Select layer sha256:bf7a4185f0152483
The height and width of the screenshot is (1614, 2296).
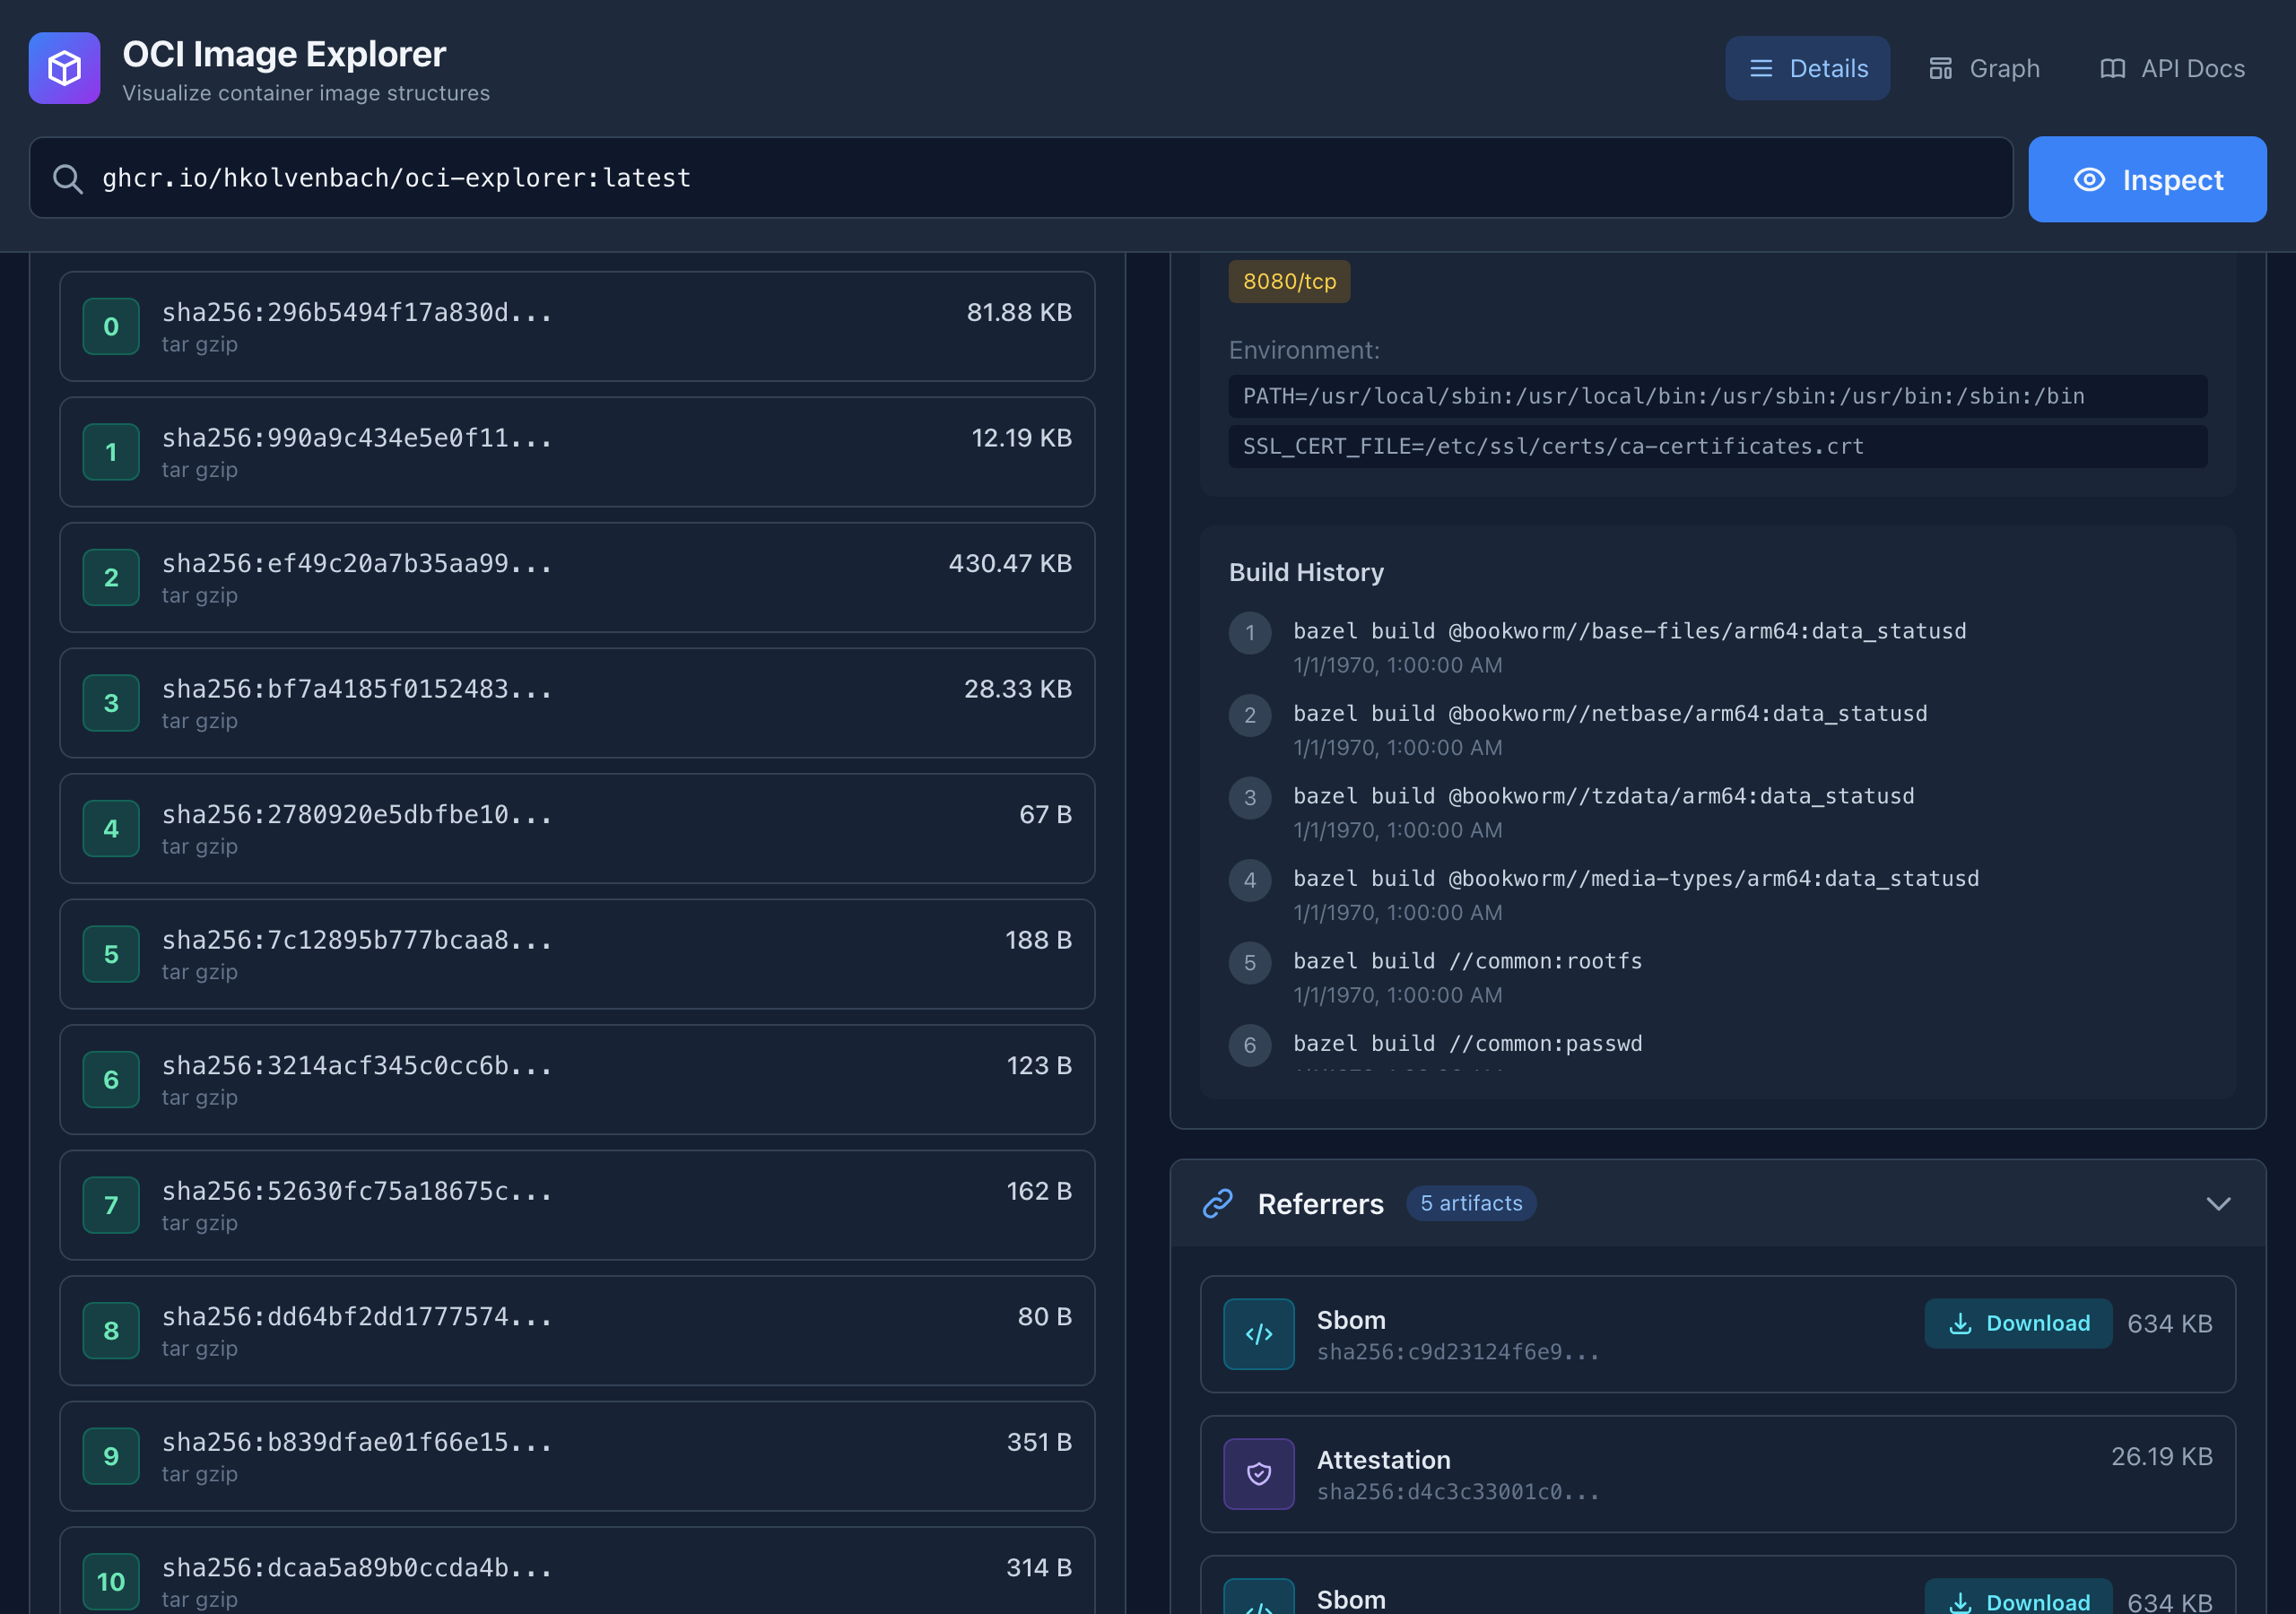pyautogui.click(x=577, y=703)
